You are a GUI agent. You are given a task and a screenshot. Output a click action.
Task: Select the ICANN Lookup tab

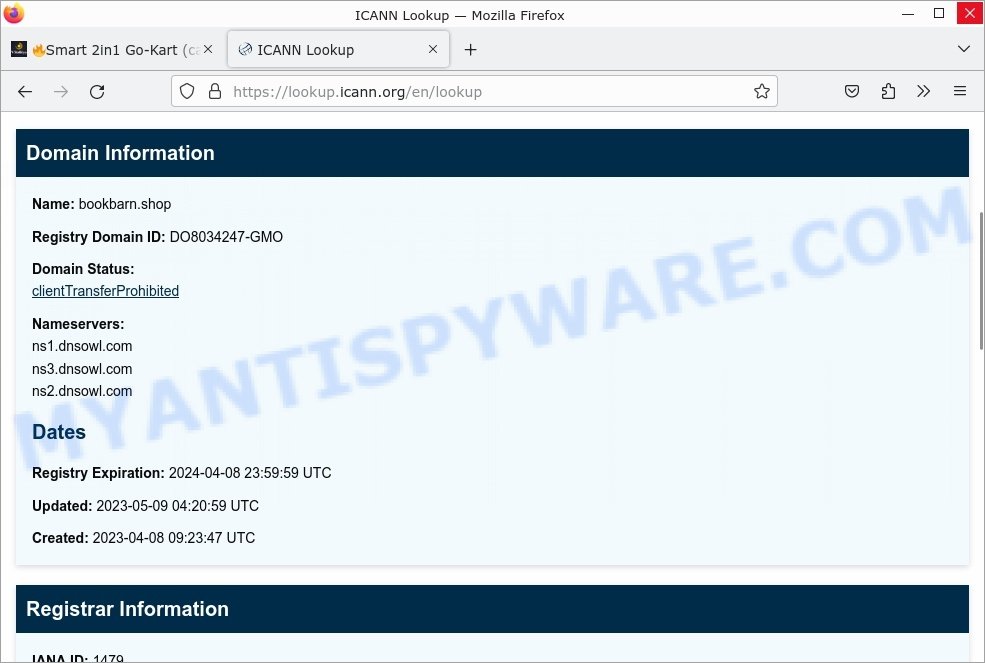coord(338,50)
